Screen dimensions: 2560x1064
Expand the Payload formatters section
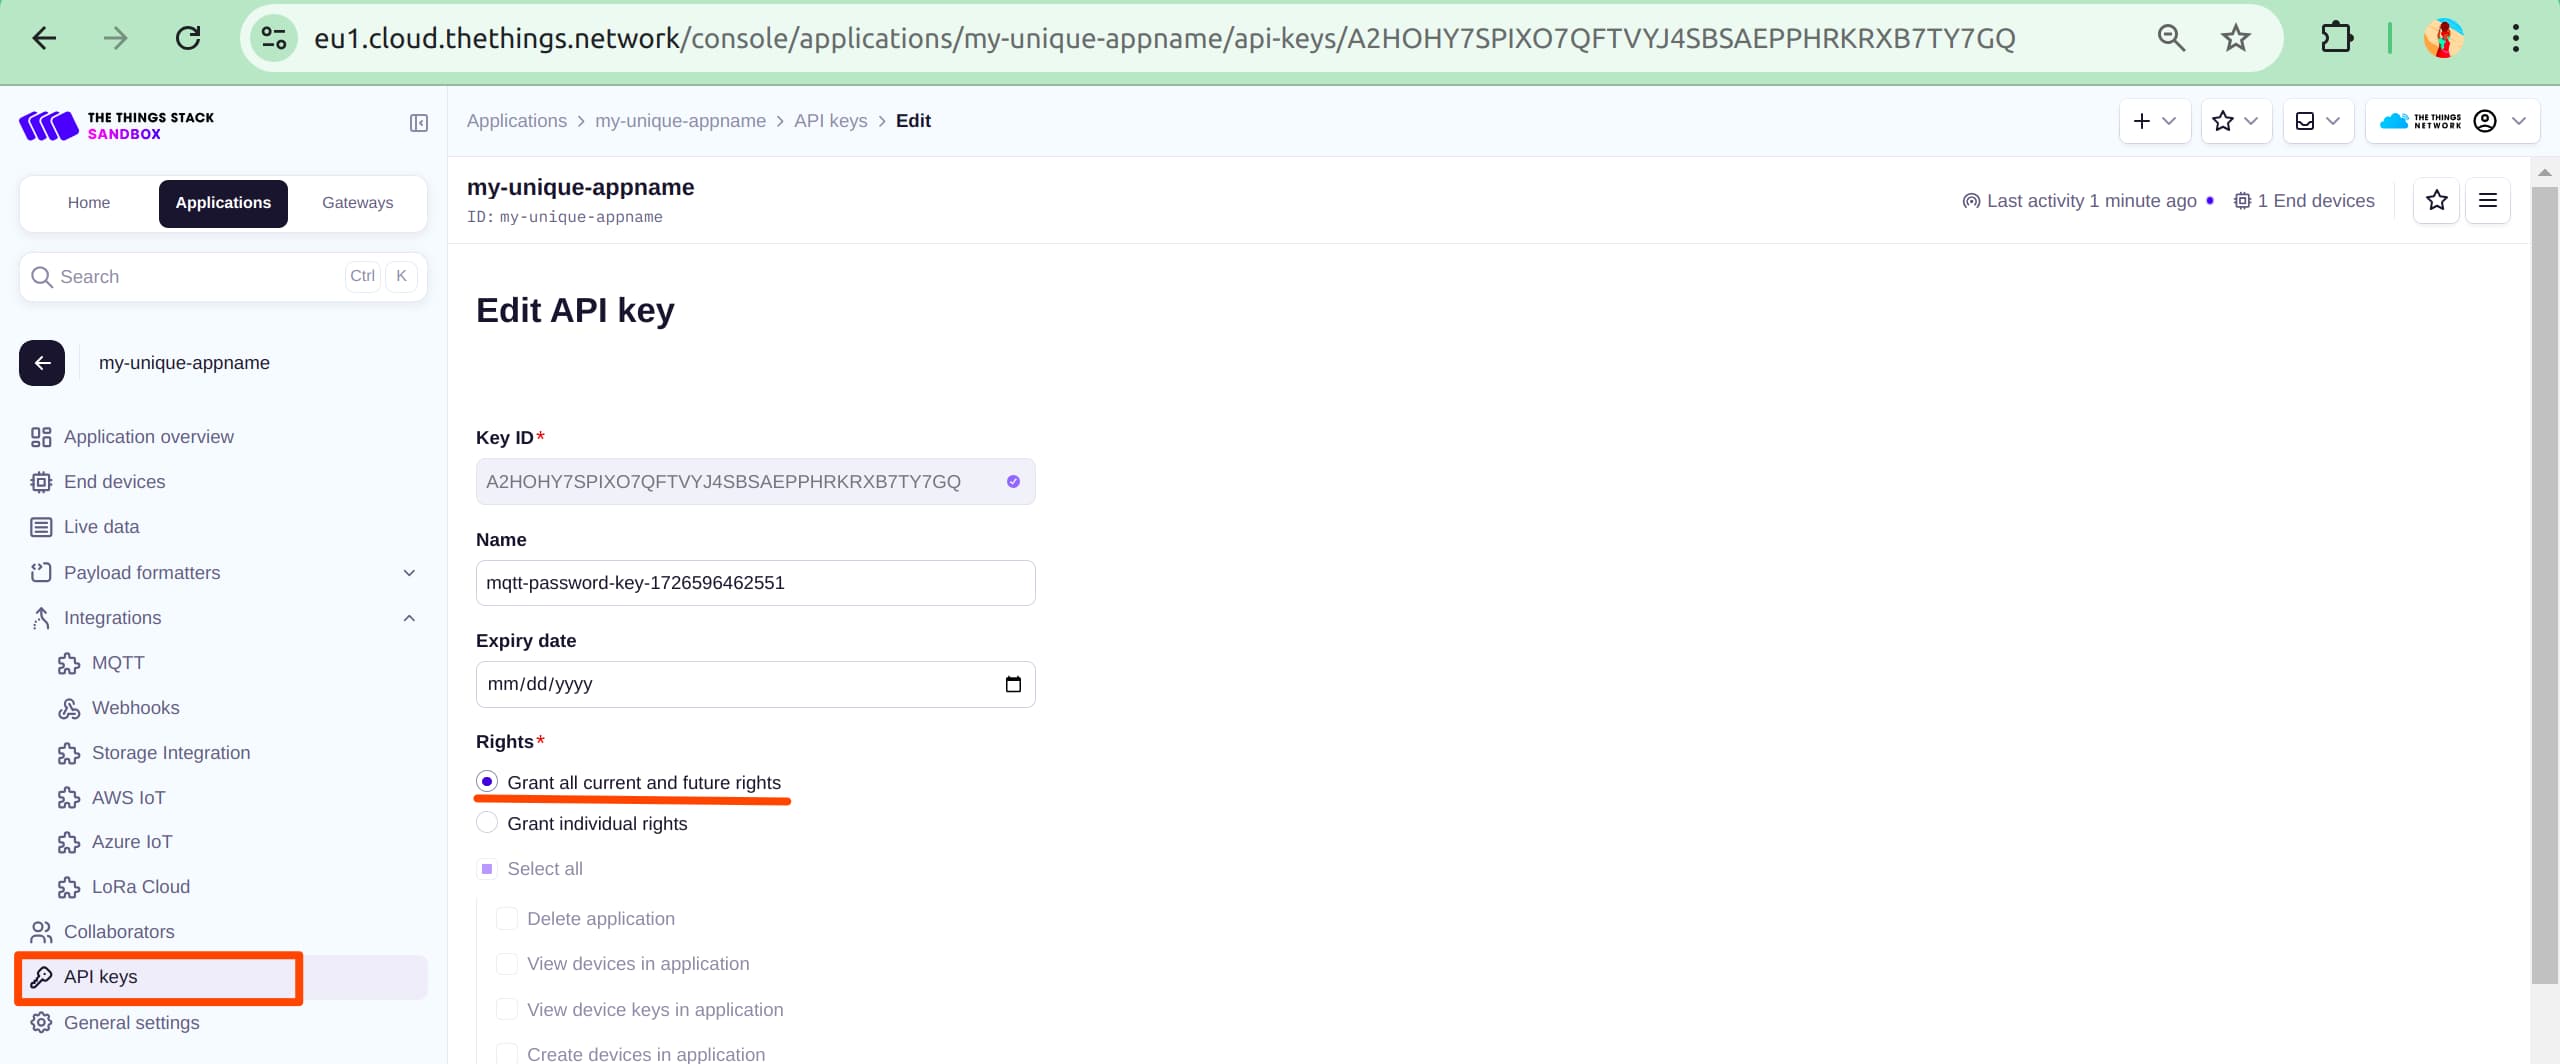click(410, 572)
